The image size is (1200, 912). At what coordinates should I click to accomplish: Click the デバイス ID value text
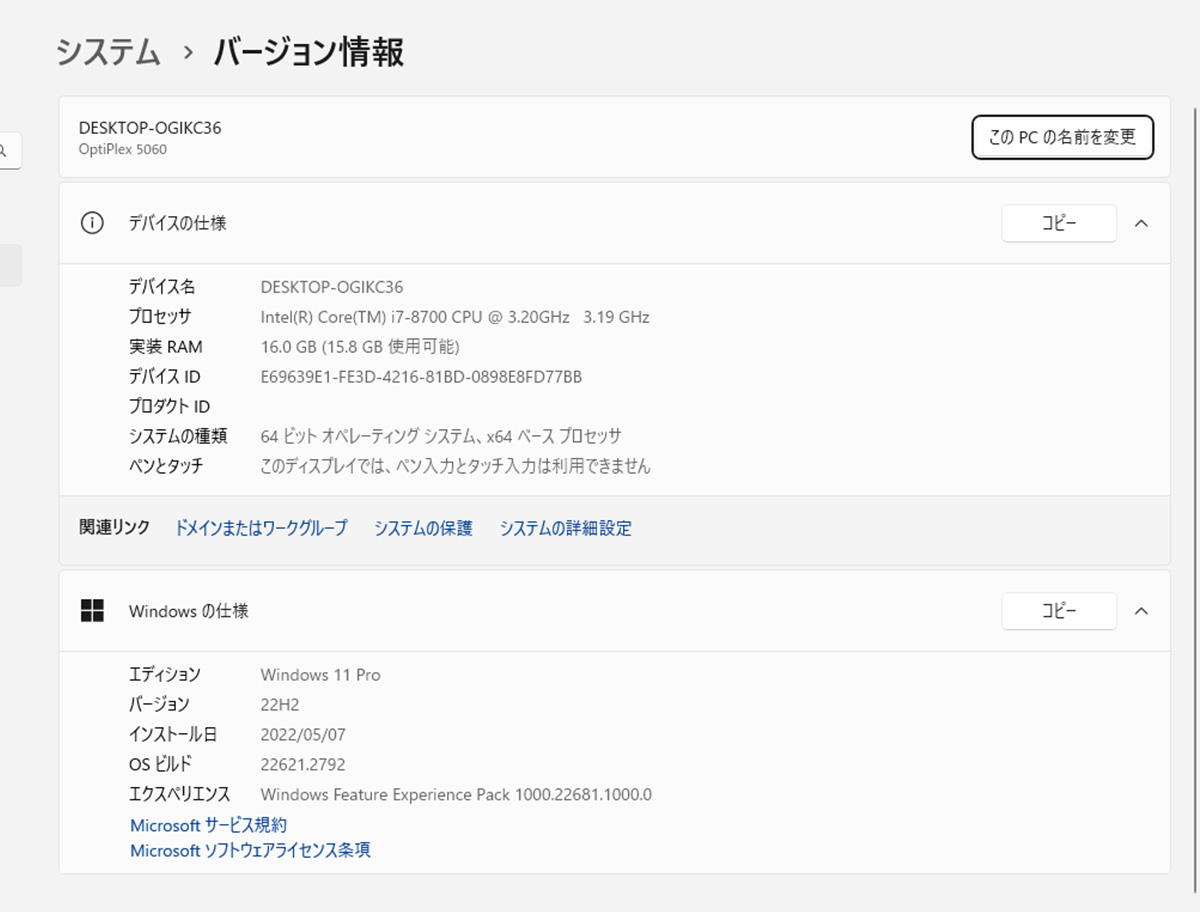(421, 377)
